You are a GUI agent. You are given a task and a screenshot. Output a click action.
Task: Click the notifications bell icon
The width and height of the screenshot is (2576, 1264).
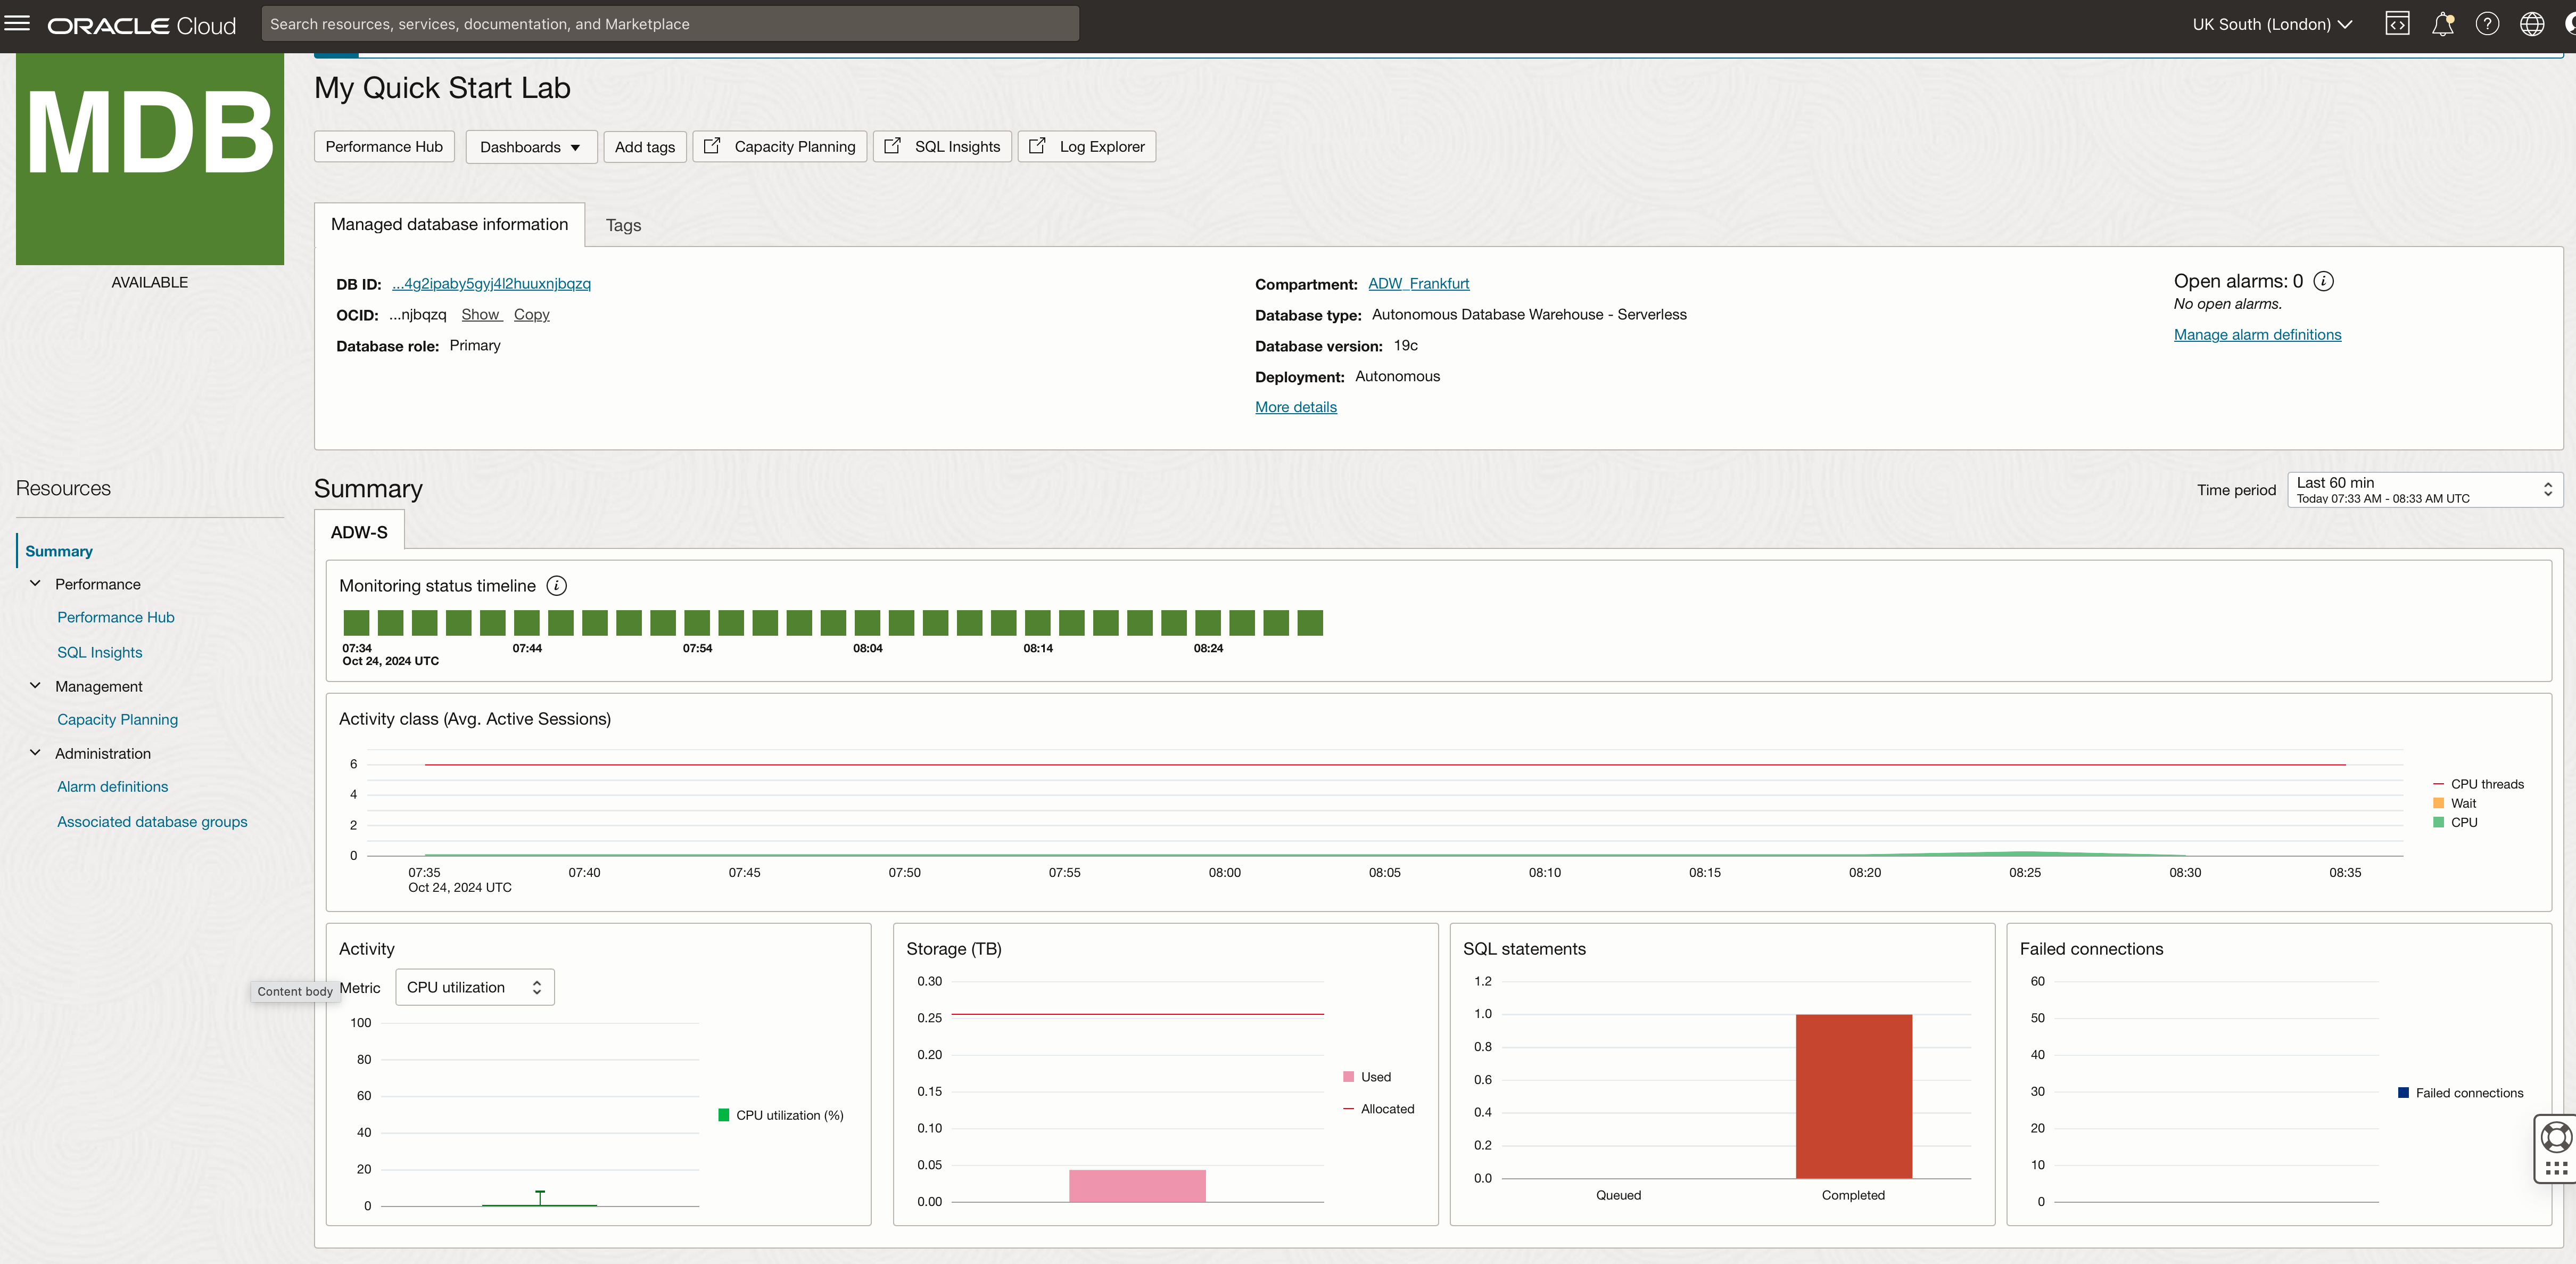pyautogui.click(x=2442, y=24)
